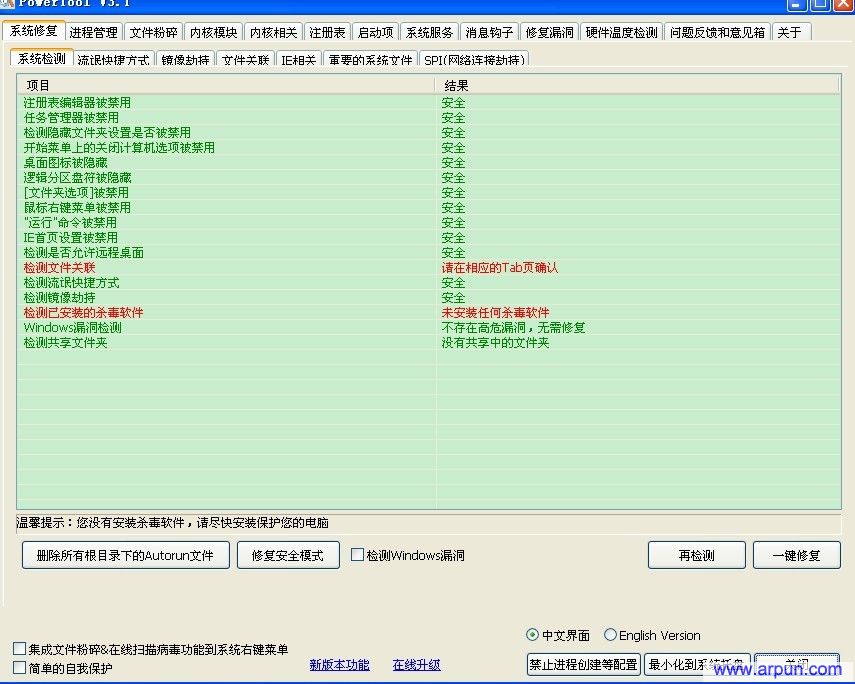This screenshot has width=855, height=684.
Task: Check the 集成文件粉碎 right-click menu integration option
Action: pyautogui.click(x=18, y=648)
